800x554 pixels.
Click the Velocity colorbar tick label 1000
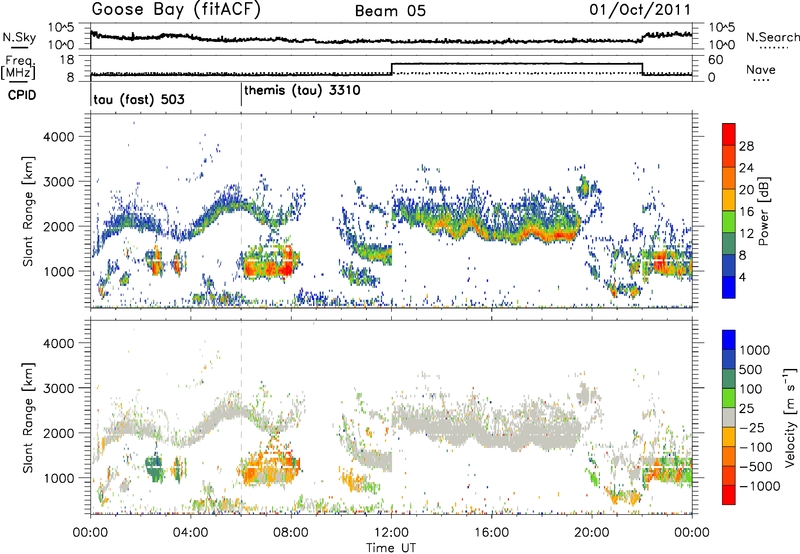[x=755, y=350]
